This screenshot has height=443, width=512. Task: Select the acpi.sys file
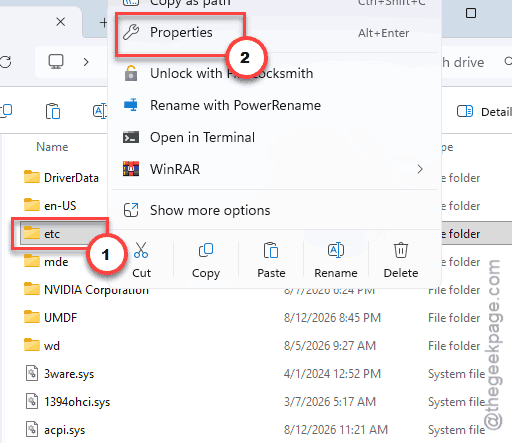64,430
